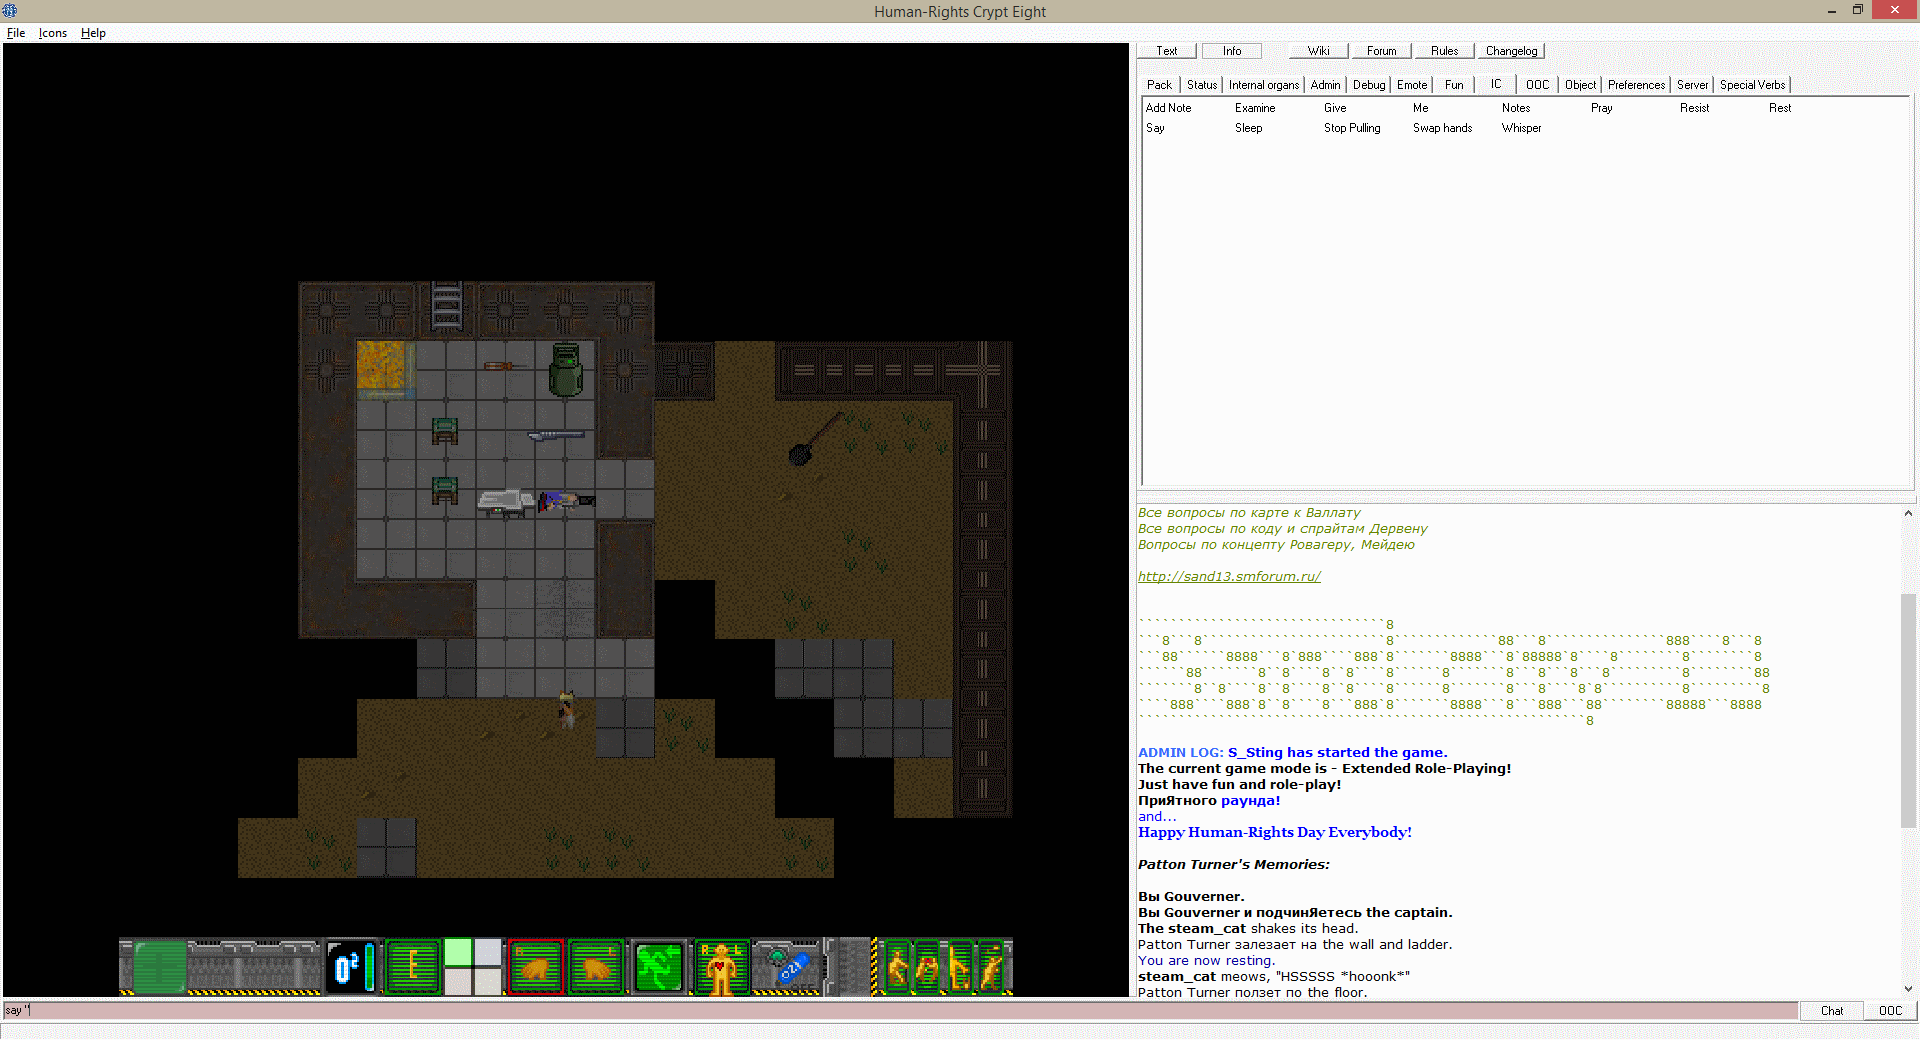Screen dimensions: 1920x1040
Task: Click the light green intent square
Action: coord(458,952)
